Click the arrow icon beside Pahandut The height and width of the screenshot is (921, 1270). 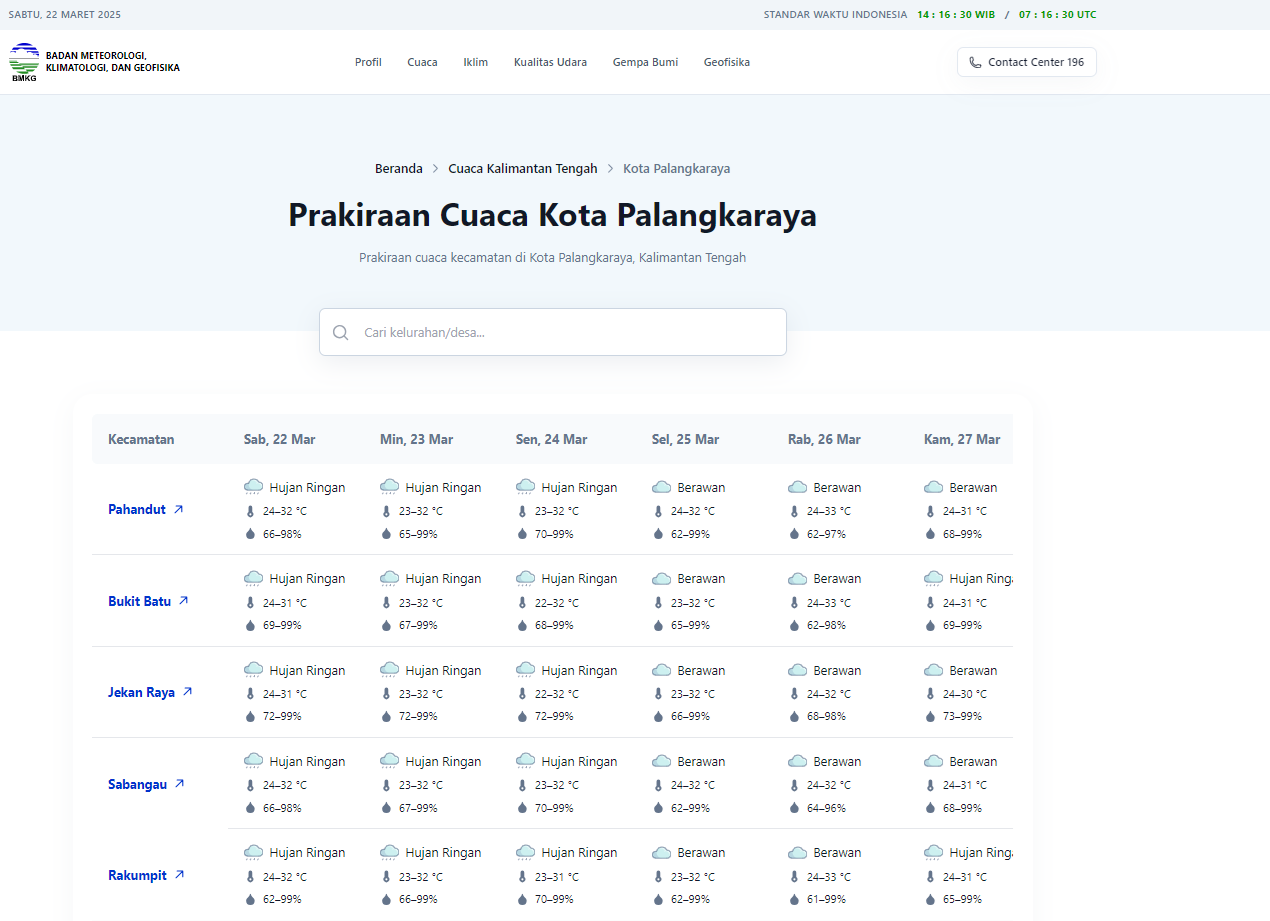(178, 509)
